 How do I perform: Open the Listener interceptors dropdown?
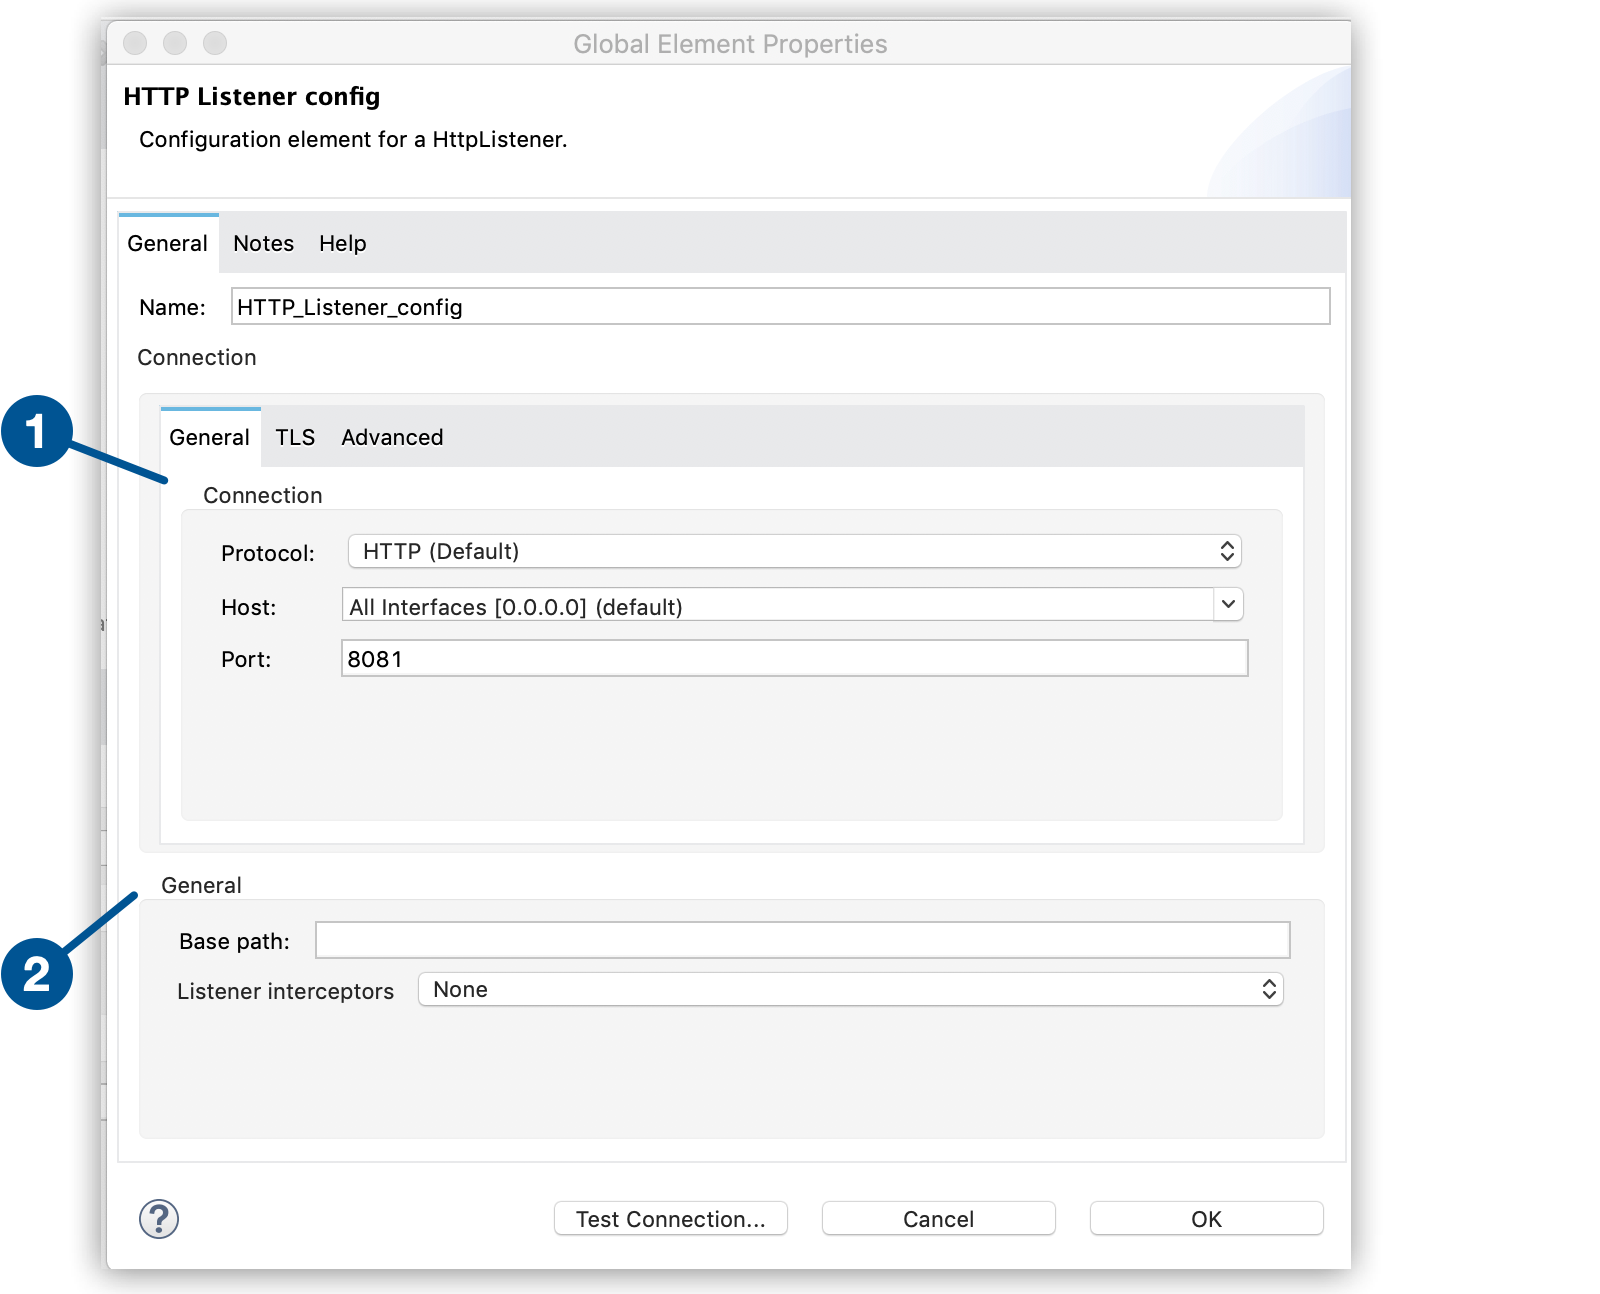coord(850,989)
